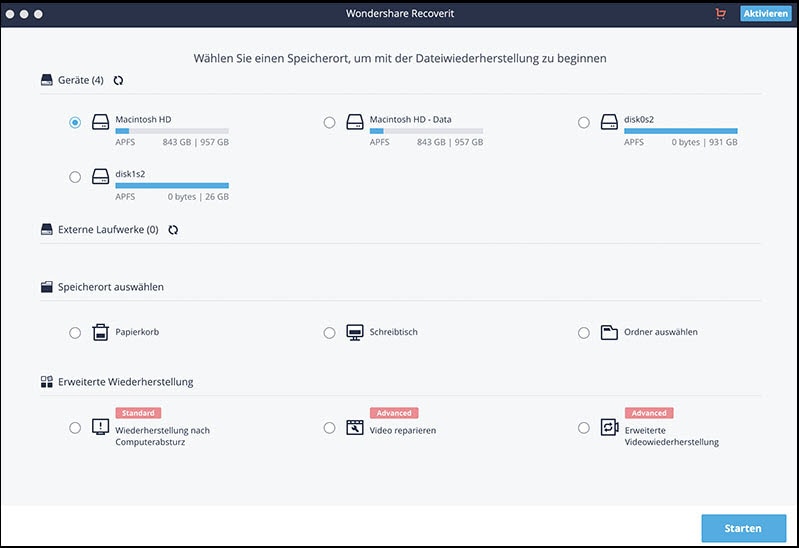The height and width of the screenshot is (548, 799).
Task: Click the disk1s2 label
Action: pyautogui.click(x=130, y=174)
